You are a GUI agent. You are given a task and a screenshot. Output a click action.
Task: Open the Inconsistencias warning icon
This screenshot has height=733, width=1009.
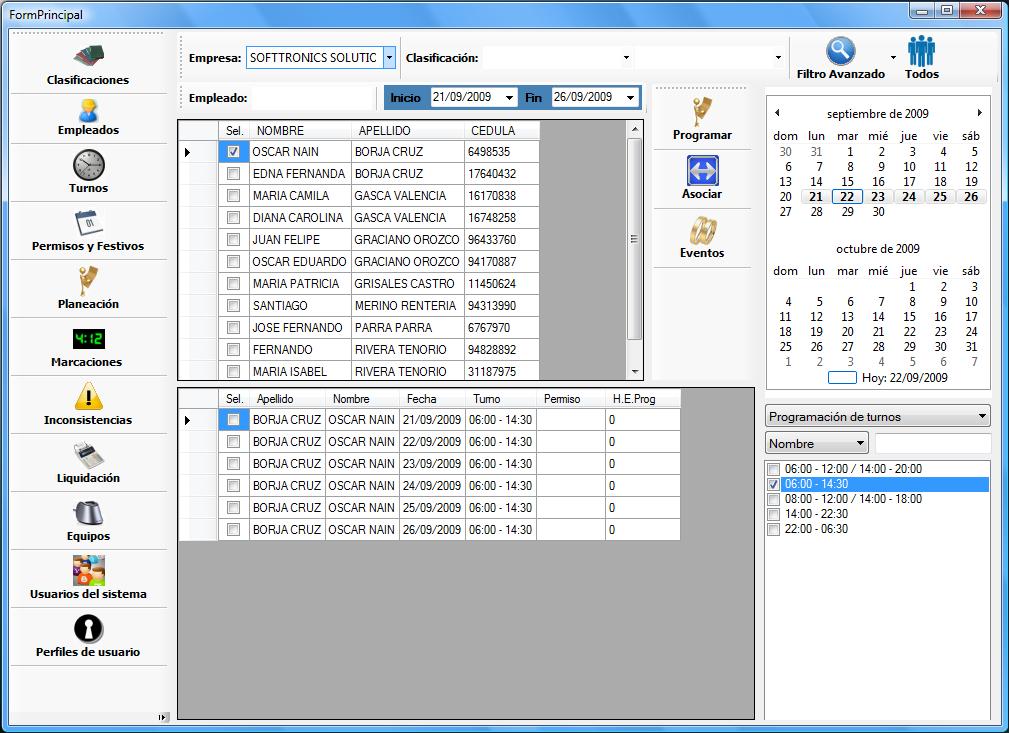(x=88, y=397)
